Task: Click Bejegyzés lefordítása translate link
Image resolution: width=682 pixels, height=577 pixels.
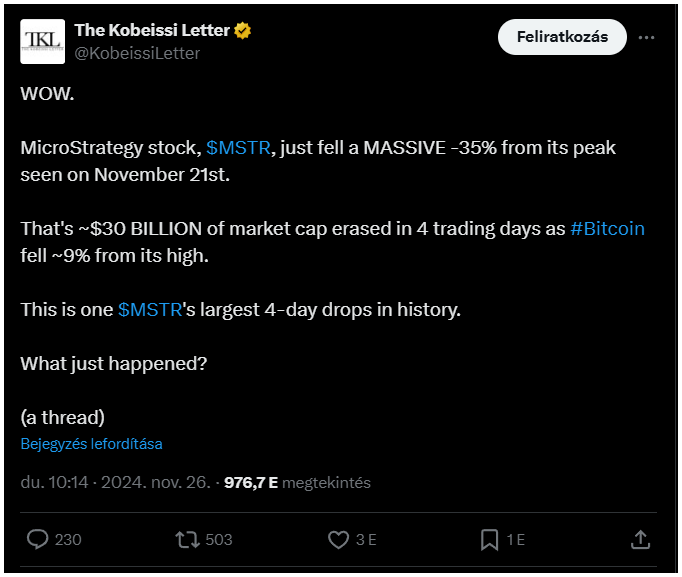Action: tap(91, 444)
